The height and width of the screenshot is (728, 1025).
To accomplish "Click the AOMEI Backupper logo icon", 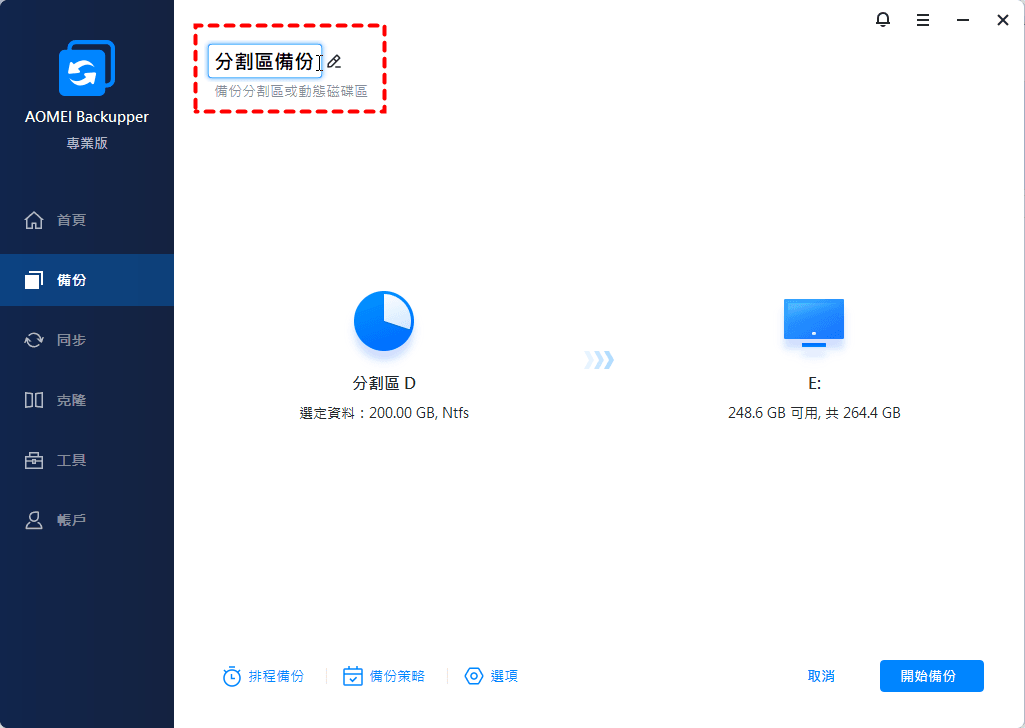I will tap(86, 68).
